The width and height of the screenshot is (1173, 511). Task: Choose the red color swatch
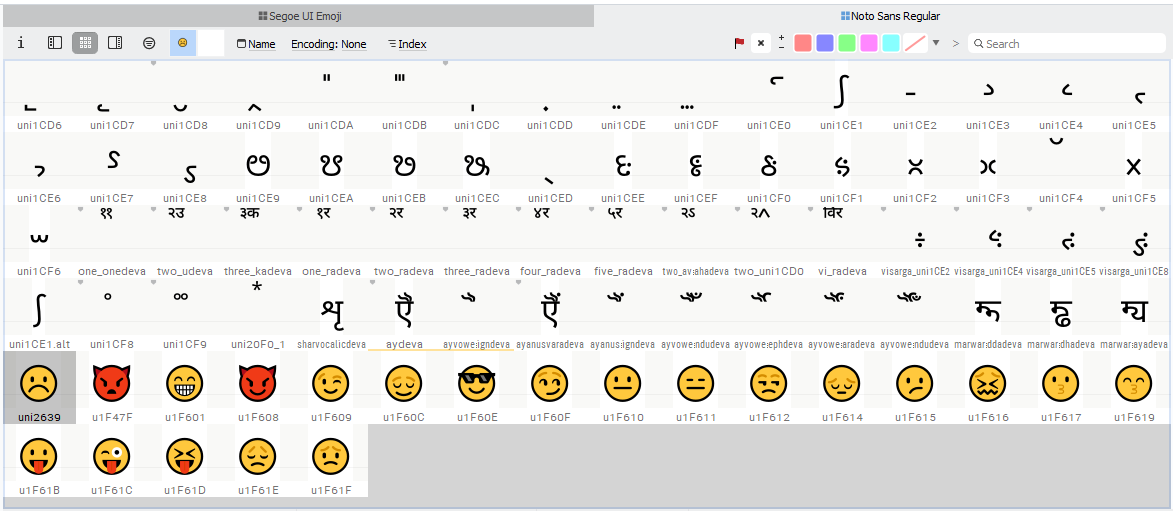click(803, 43)
